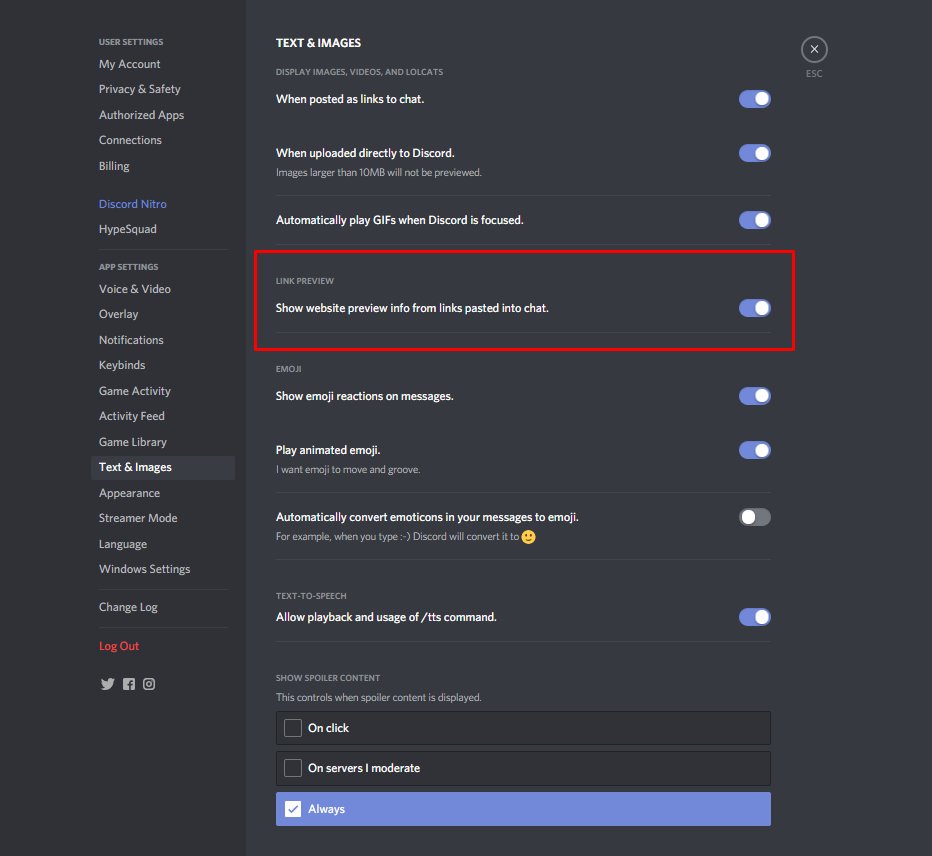Select the Text & Images sidebar entry

tap(163, 467)
